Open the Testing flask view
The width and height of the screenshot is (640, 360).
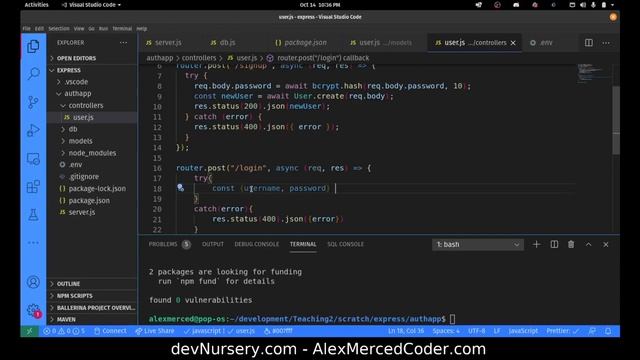[x=33, y=215]
